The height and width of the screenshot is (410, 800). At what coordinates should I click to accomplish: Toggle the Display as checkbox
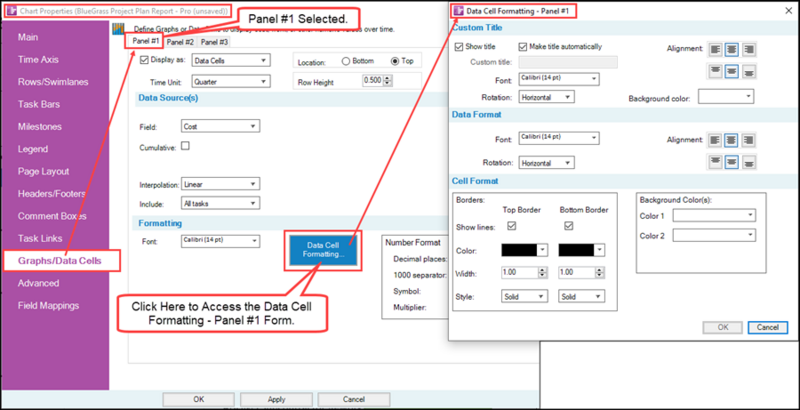[144, 60]
